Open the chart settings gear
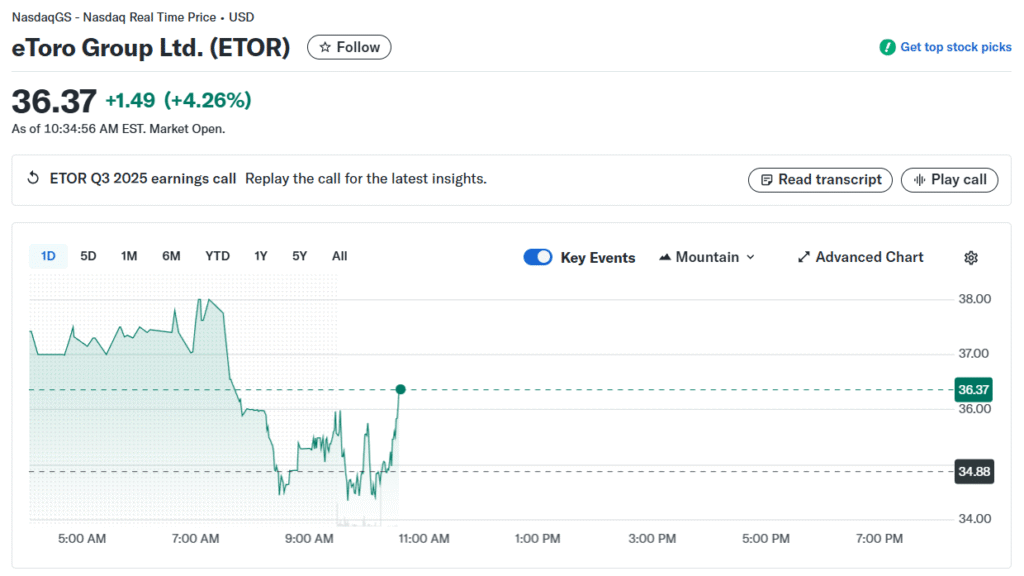This screenshot has height=576, width=1024. click(971, 257)
